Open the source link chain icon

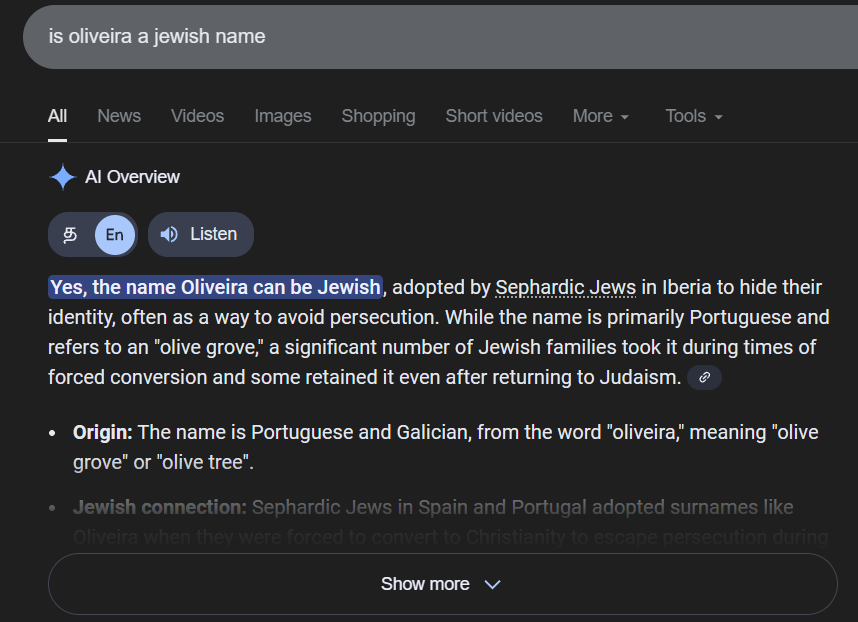pyautogui.click(x=705, y=377)
